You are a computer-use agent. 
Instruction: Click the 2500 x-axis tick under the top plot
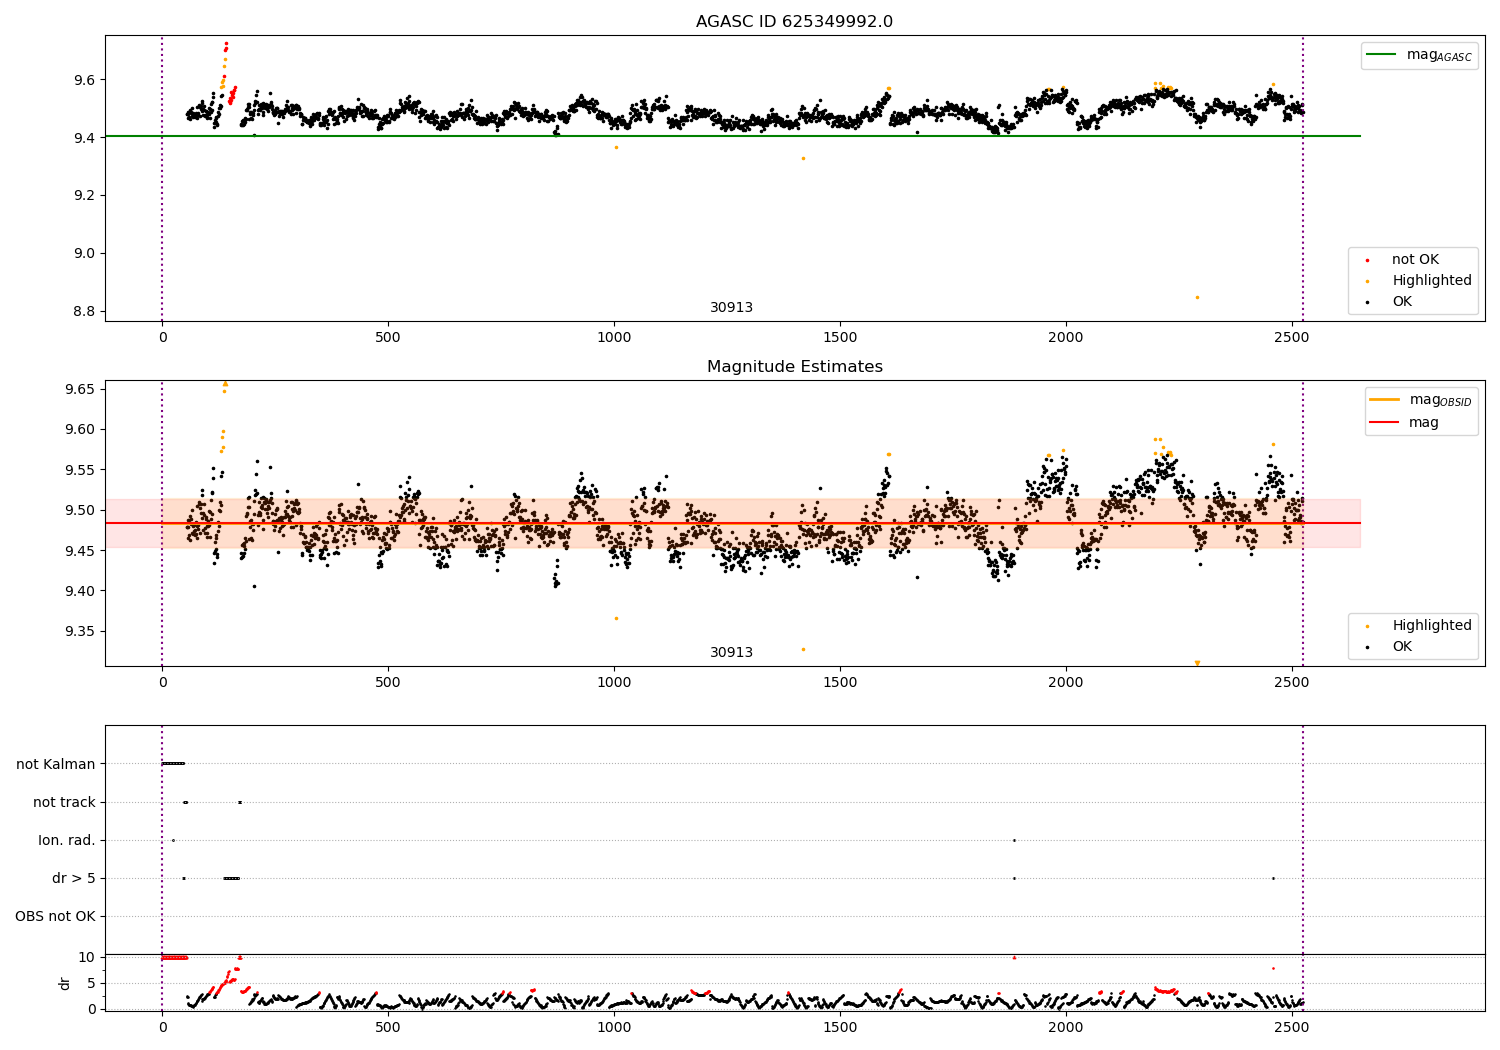click(1292, 338)
